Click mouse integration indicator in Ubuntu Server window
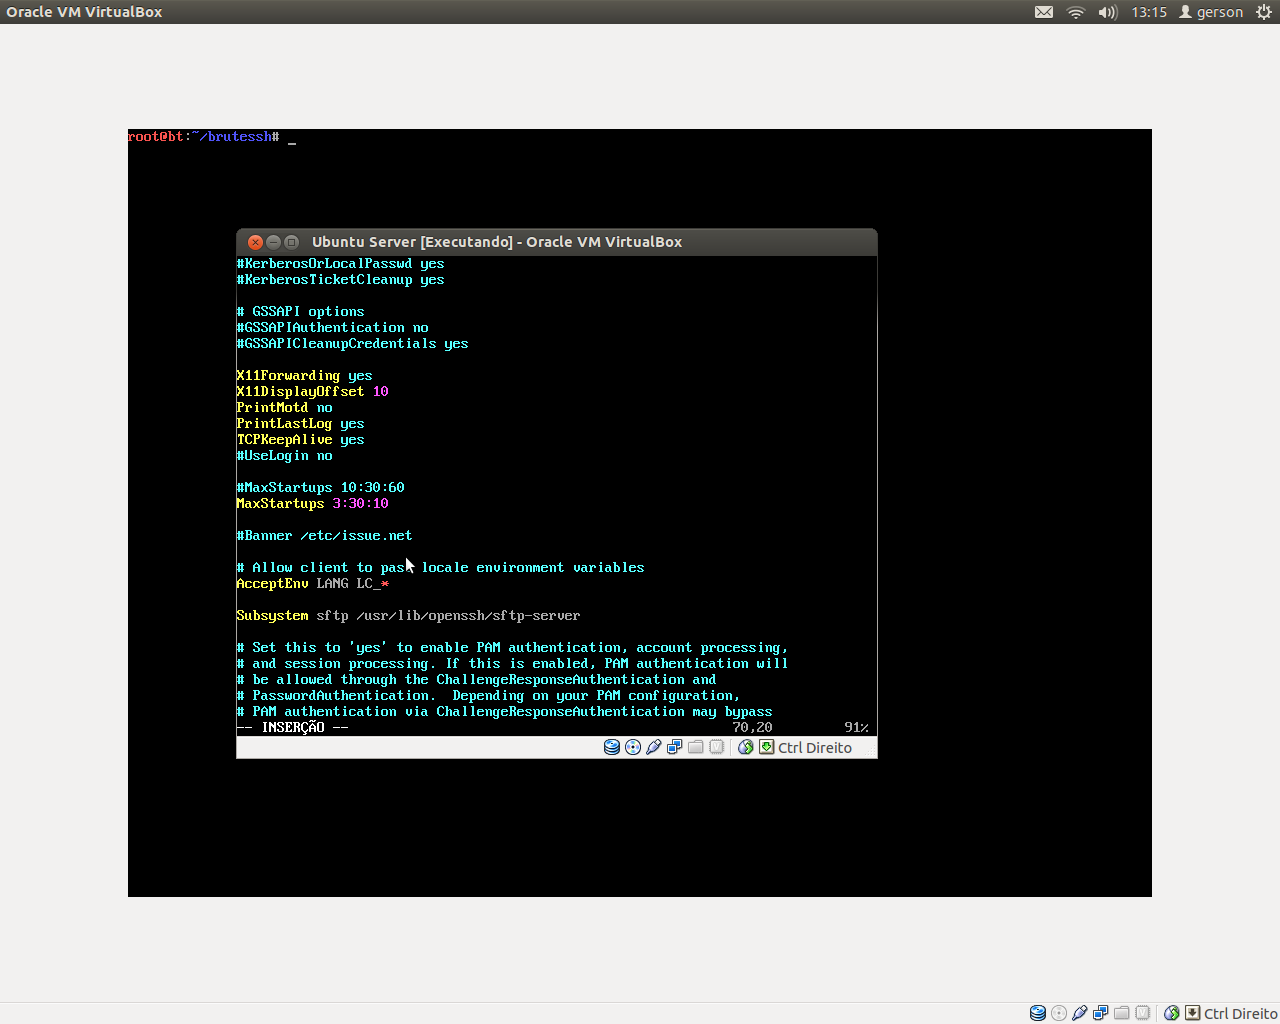The image size is (1280, 1024). [746, 747]
